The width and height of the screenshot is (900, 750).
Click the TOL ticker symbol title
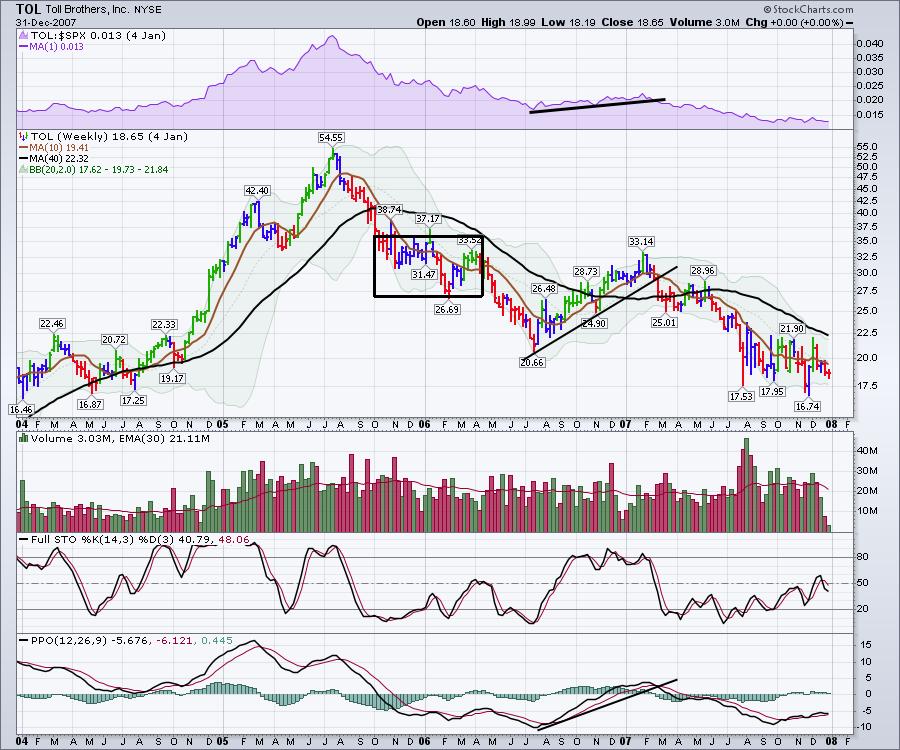pyautogui.click(x=29, y=8)
